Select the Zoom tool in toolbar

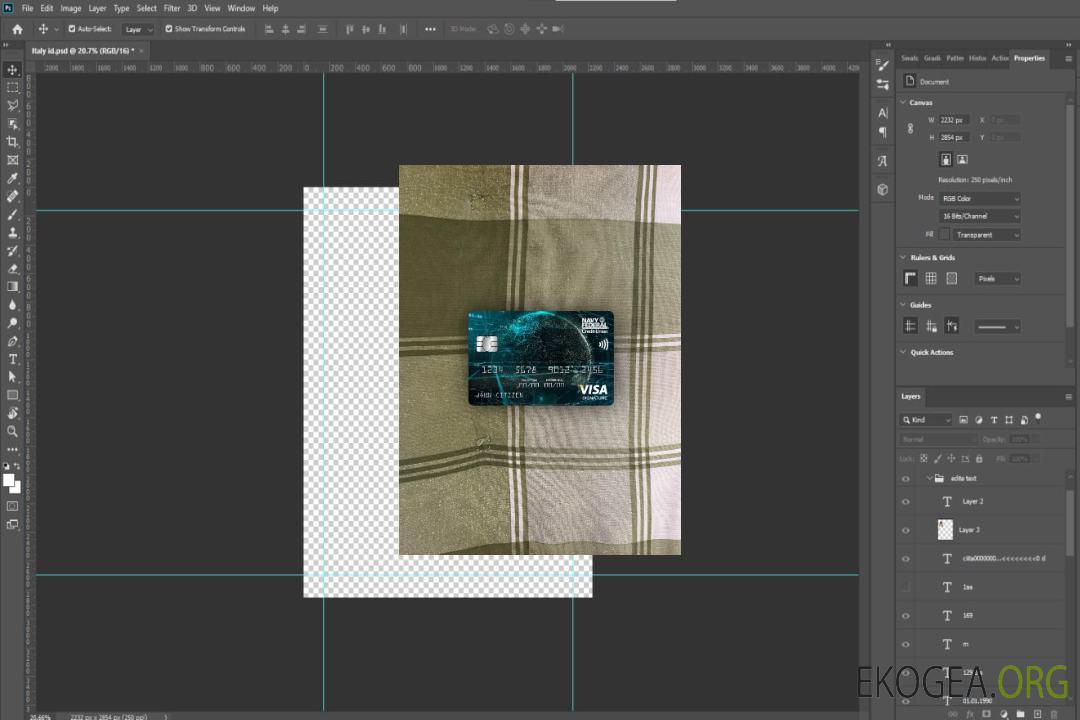pos(13,431)
